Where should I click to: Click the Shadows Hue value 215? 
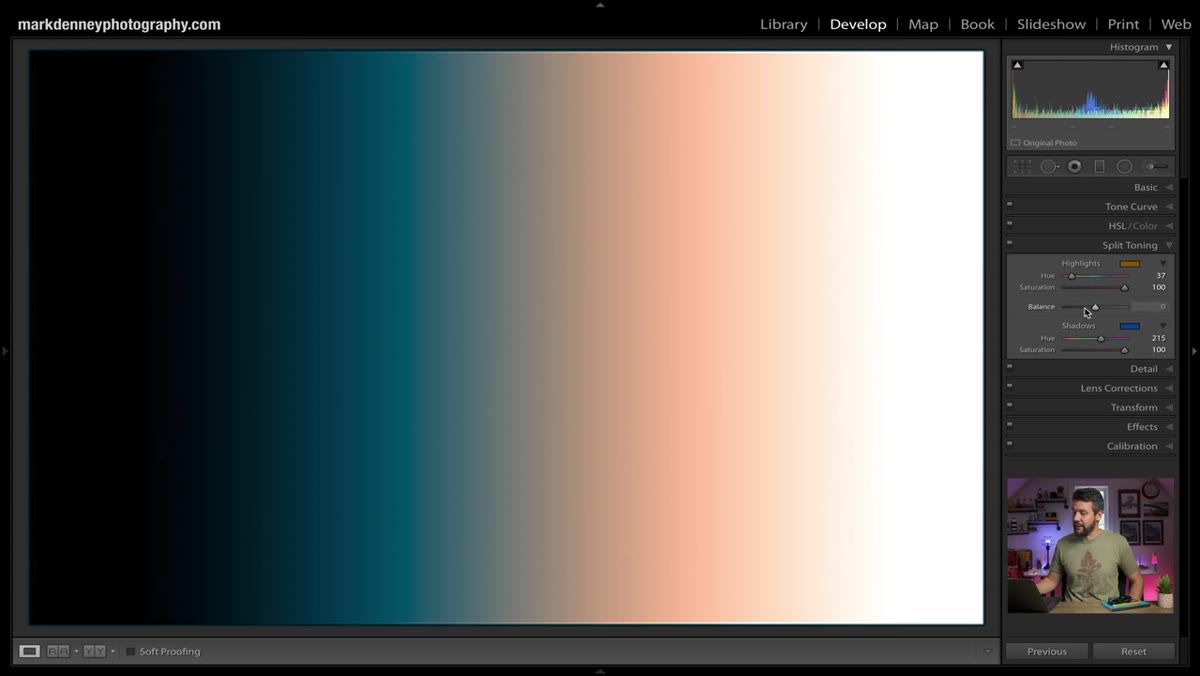pos(1158,338)
